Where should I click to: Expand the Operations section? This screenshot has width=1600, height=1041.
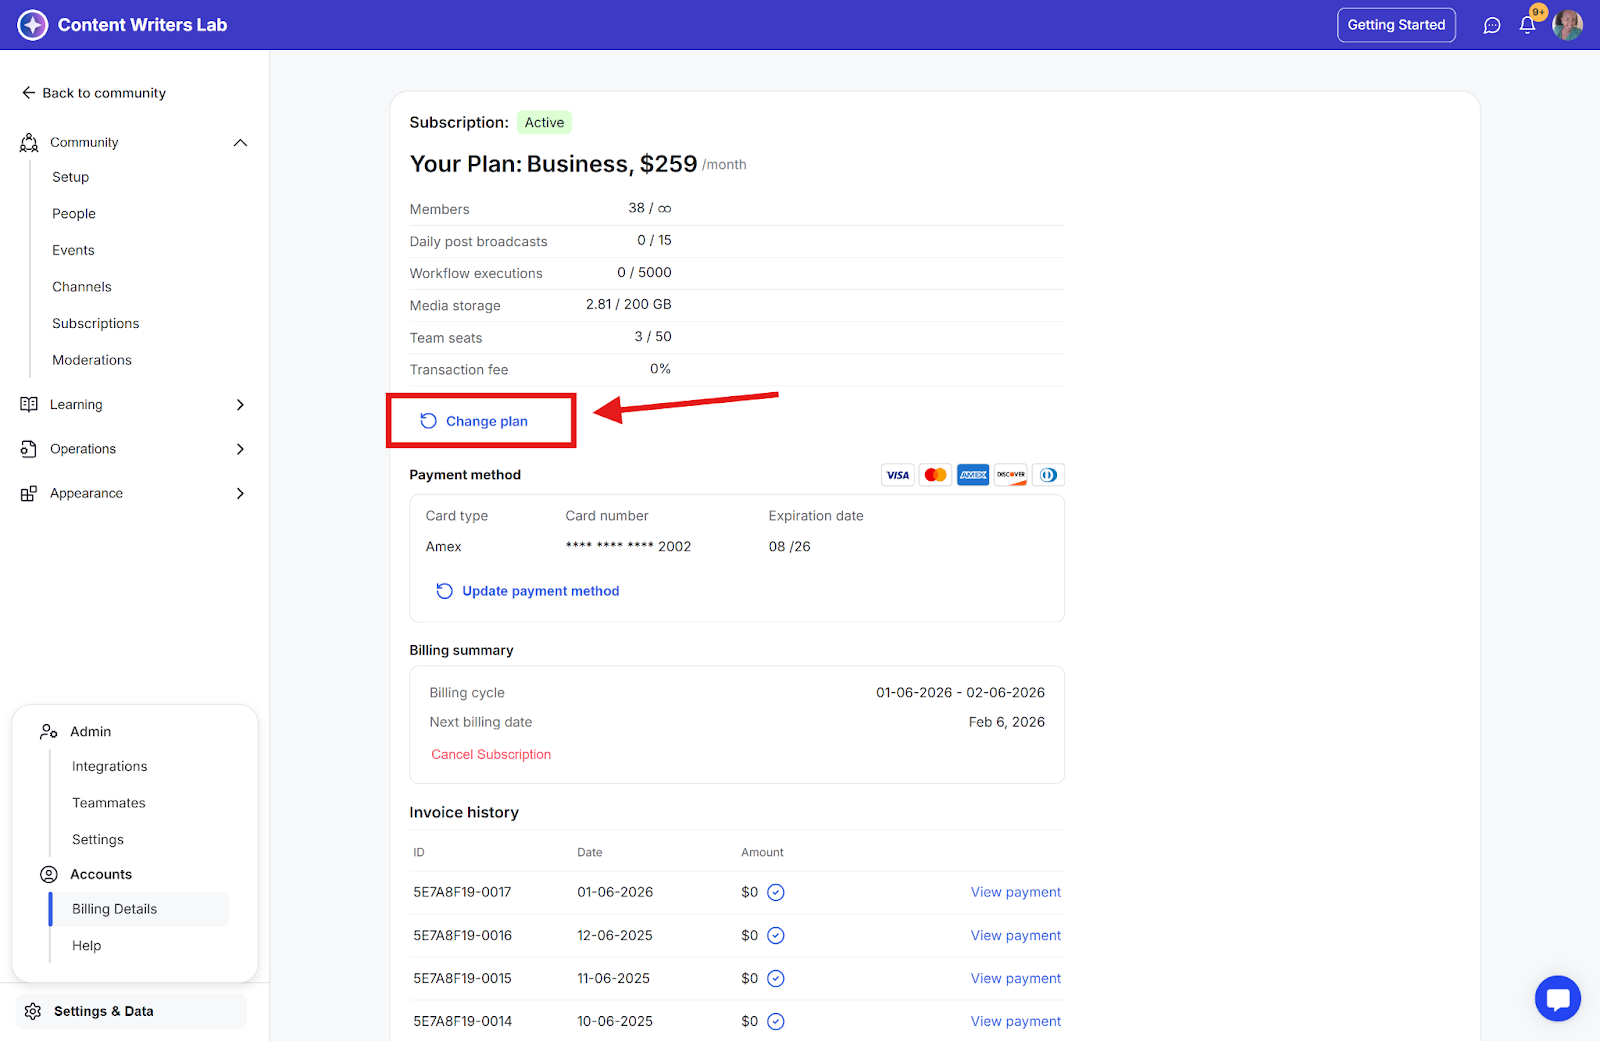click(240, 449)
